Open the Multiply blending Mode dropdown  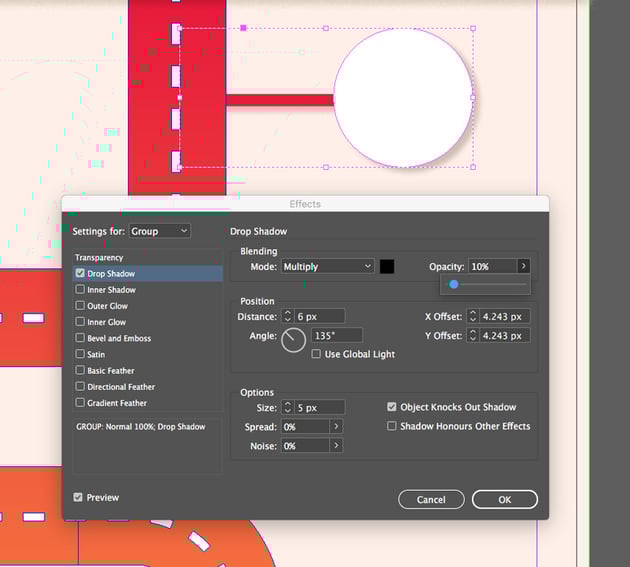(327, 267)
